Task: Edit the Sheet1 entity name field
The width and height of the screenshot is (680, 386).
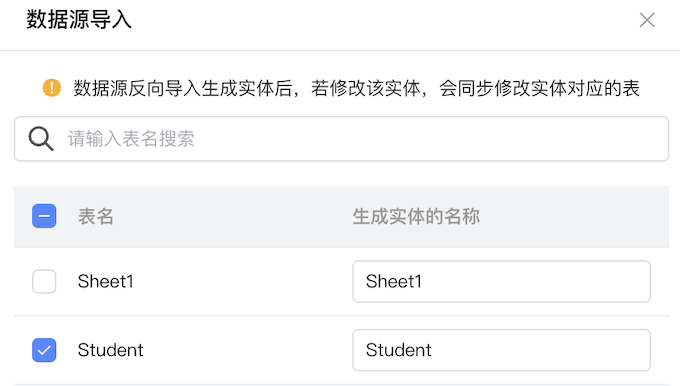Action: [x=501, y=281]
